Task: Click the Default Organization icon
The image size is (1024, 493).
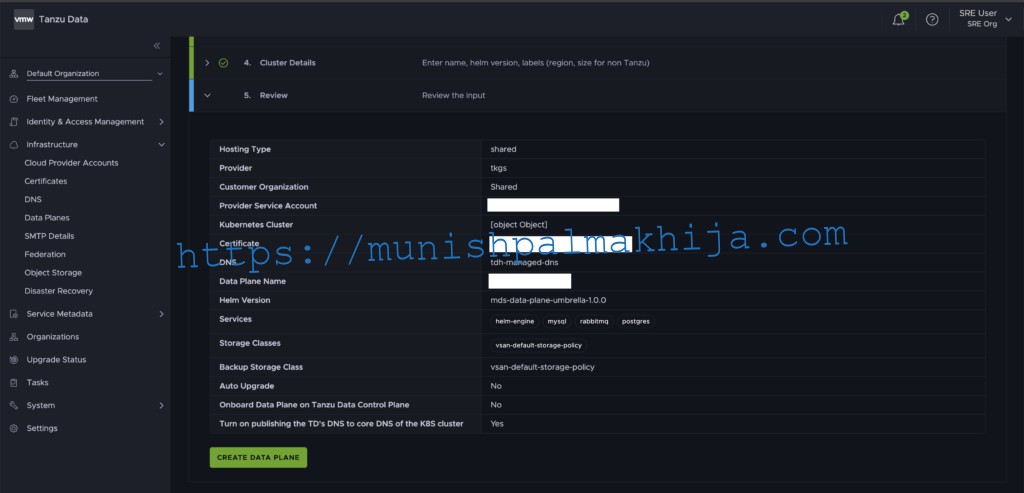Action: 14,74
